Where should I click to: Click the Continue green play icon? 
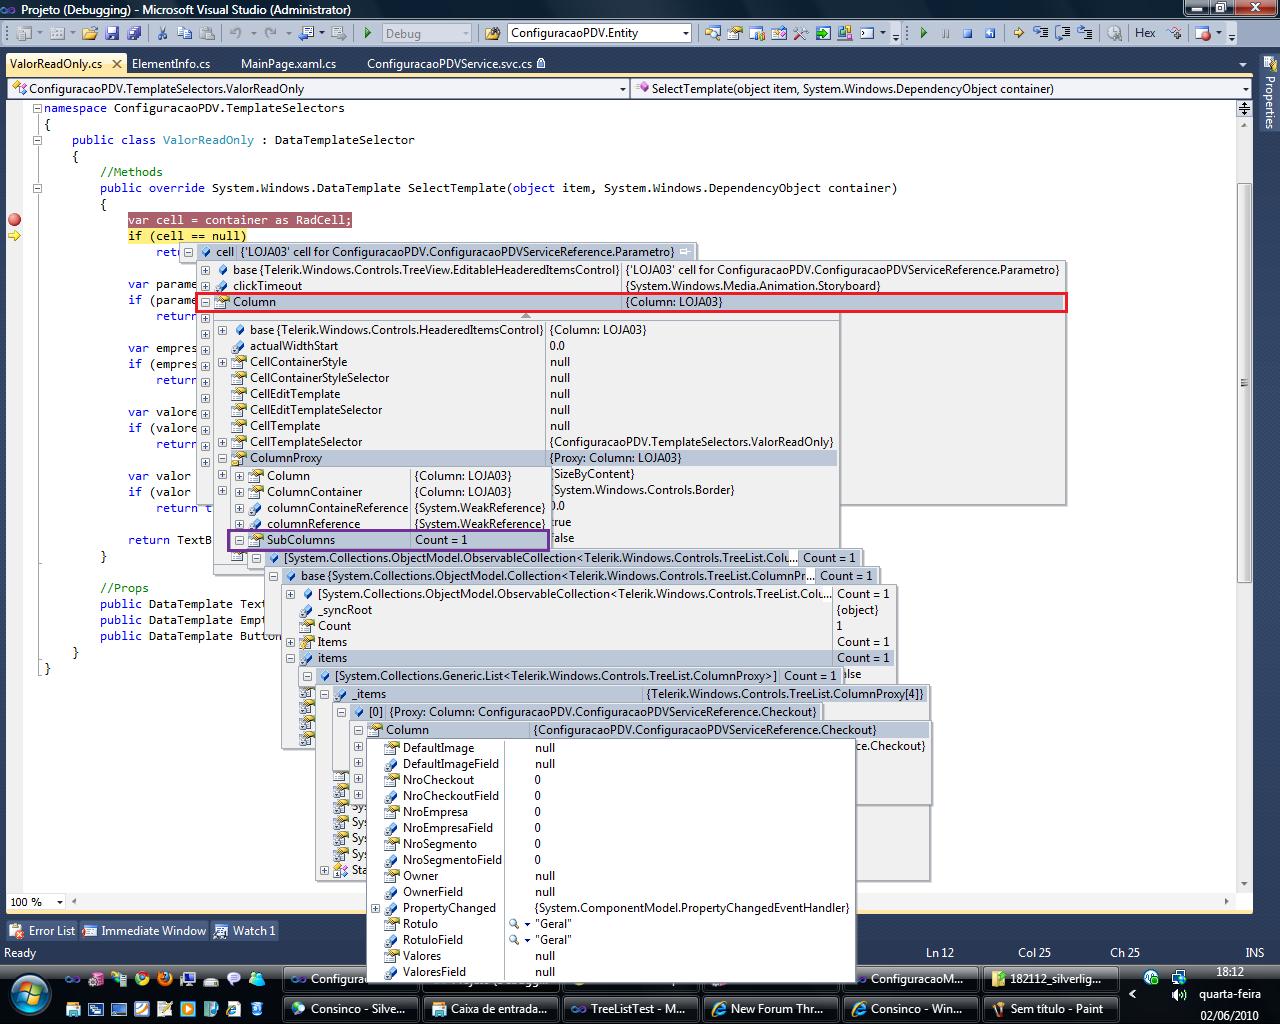(x=923, y=33)
